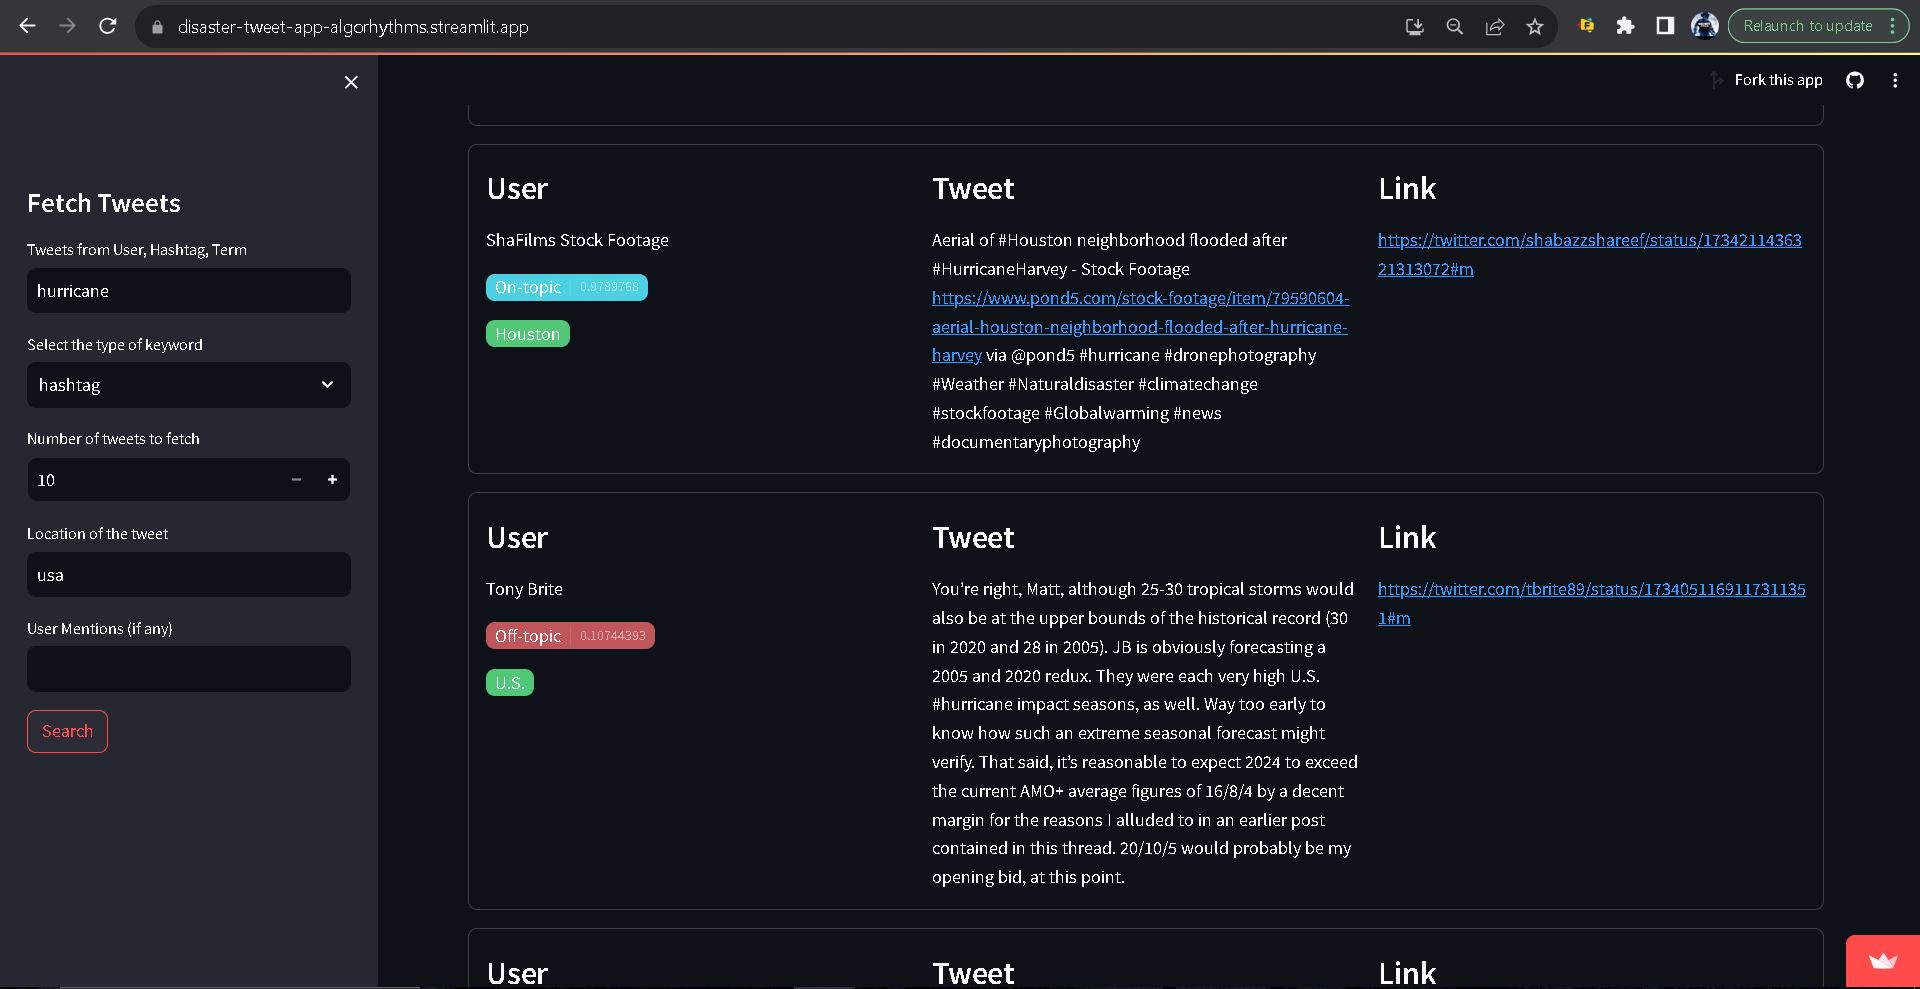The height and width of the screenshot is (989, 1920).
Task: Click the zoom magnifier icon in address bar
Action: 1455,27
